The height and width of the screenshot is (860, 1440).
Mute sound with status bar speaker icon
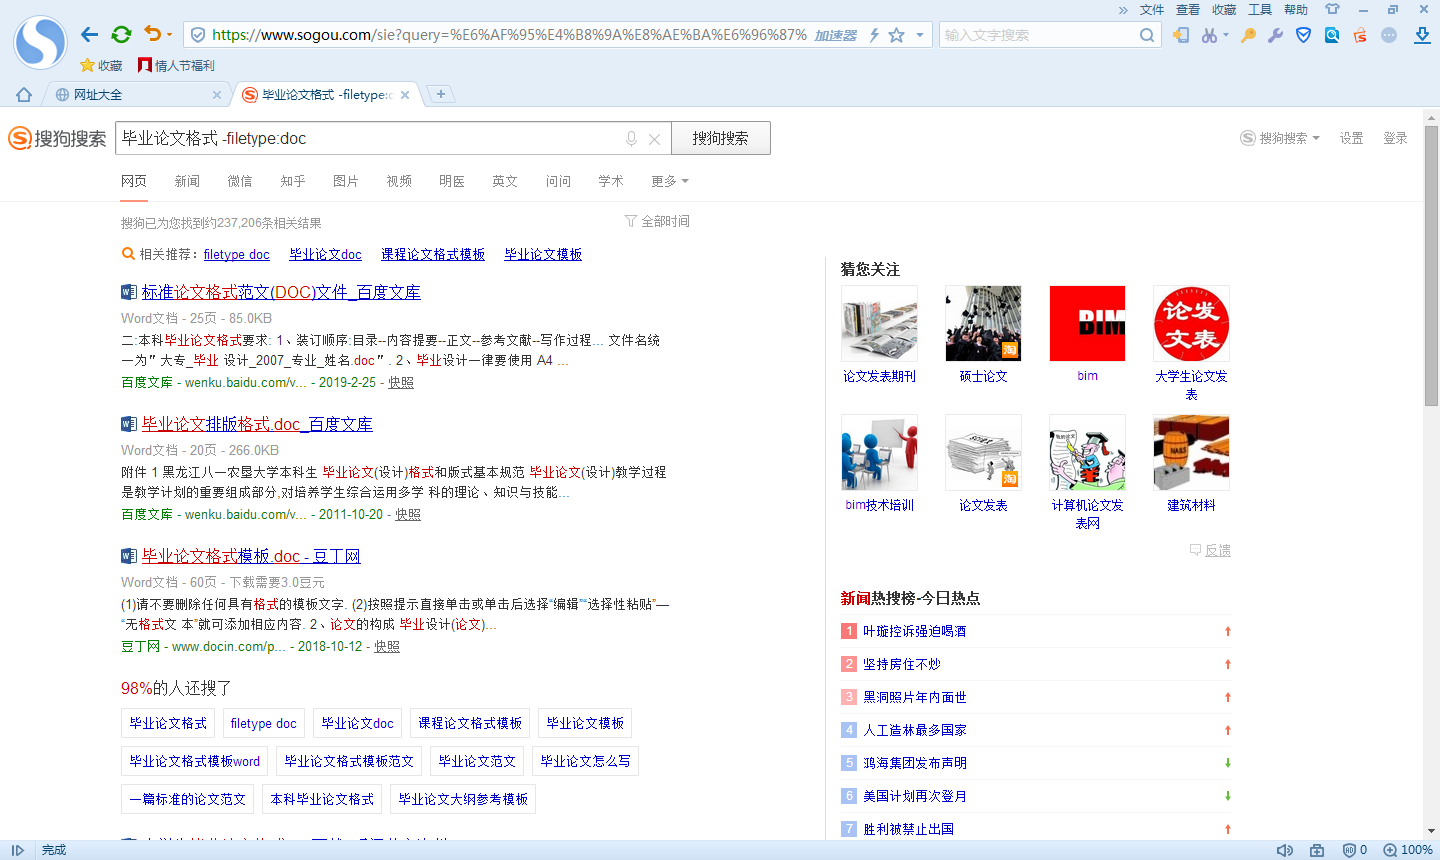click(x=1285, y=850)
